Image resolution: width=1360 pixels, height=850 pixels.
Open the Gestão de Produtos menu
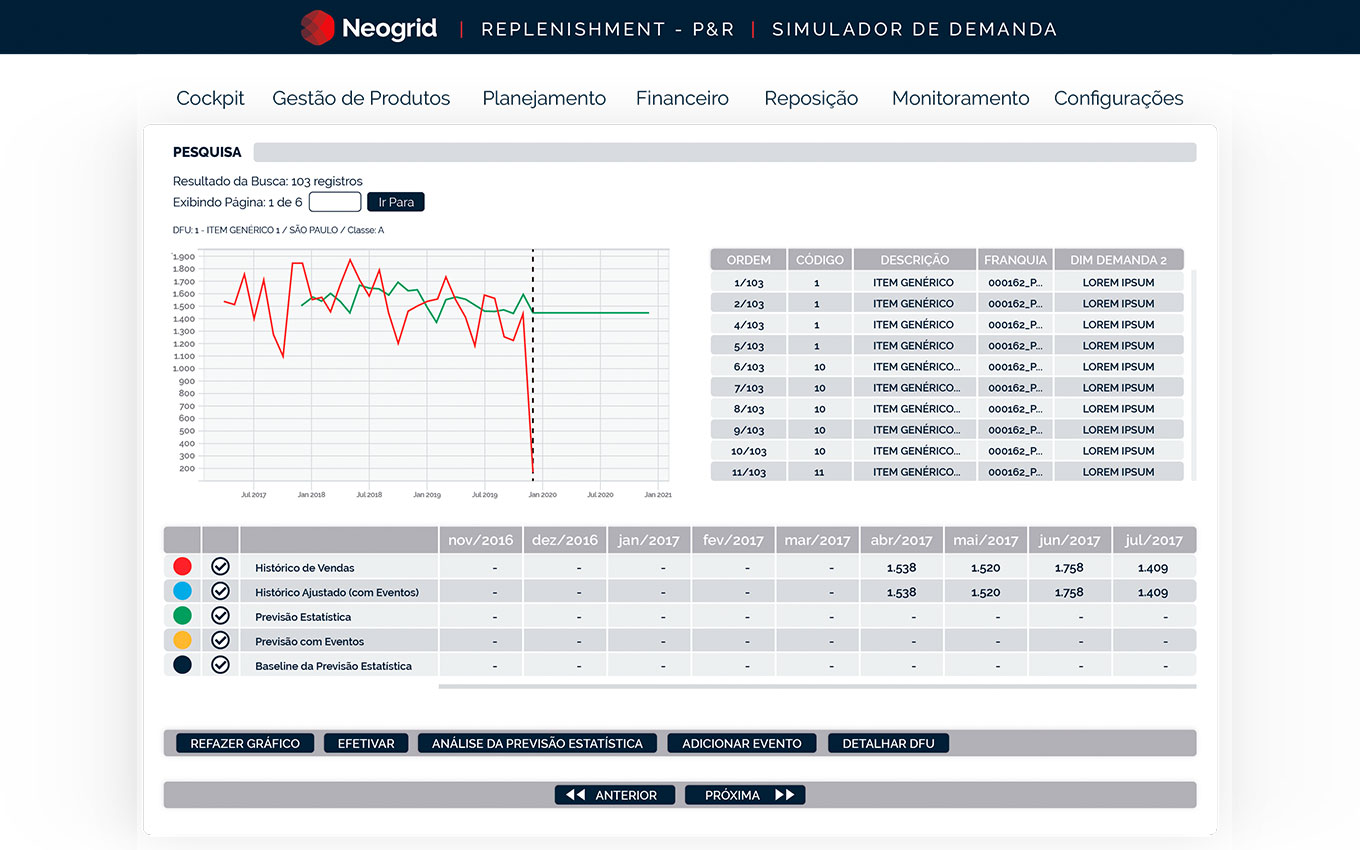[361, 98]
